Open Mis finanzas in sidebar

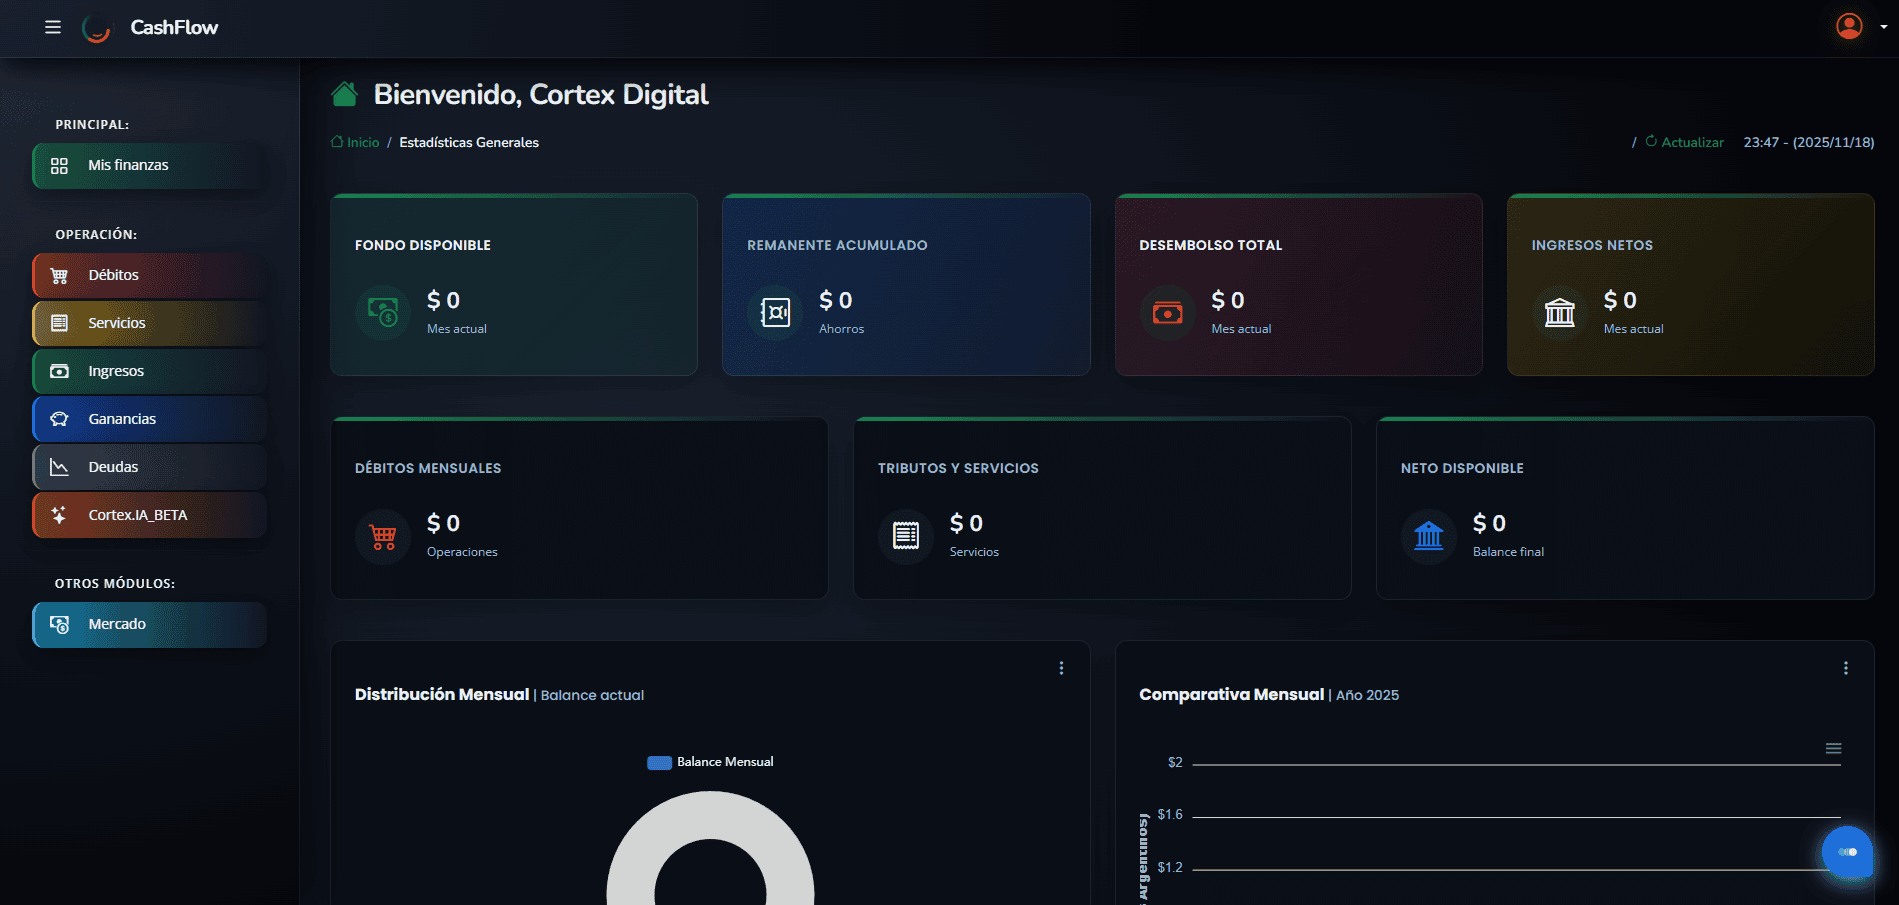pos(149,166)
